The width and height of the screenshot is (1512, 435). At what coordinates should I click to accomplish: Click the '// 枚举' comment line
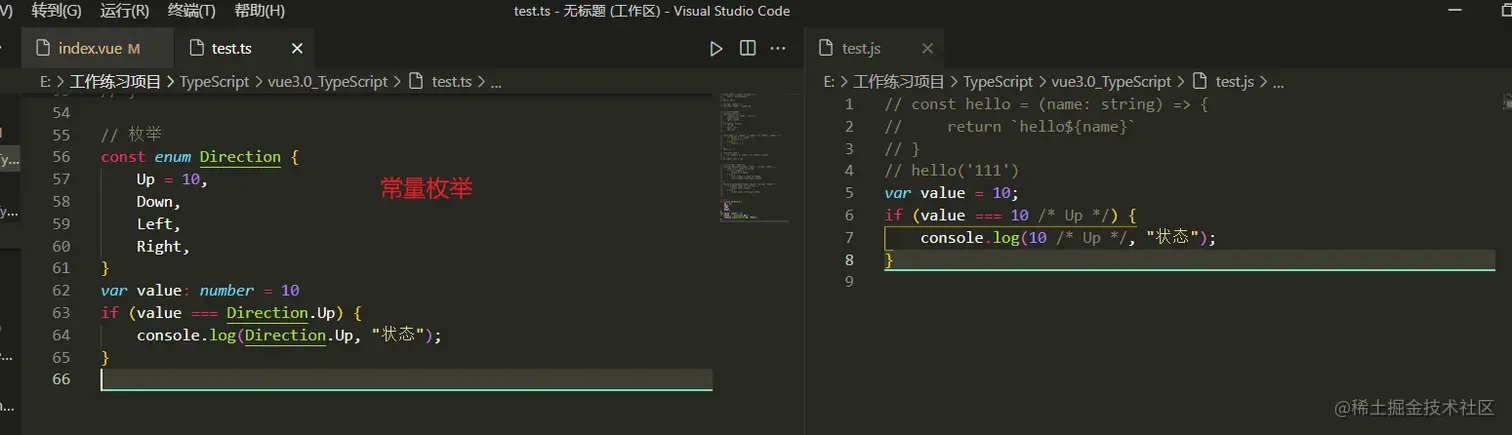coord(131,134)
